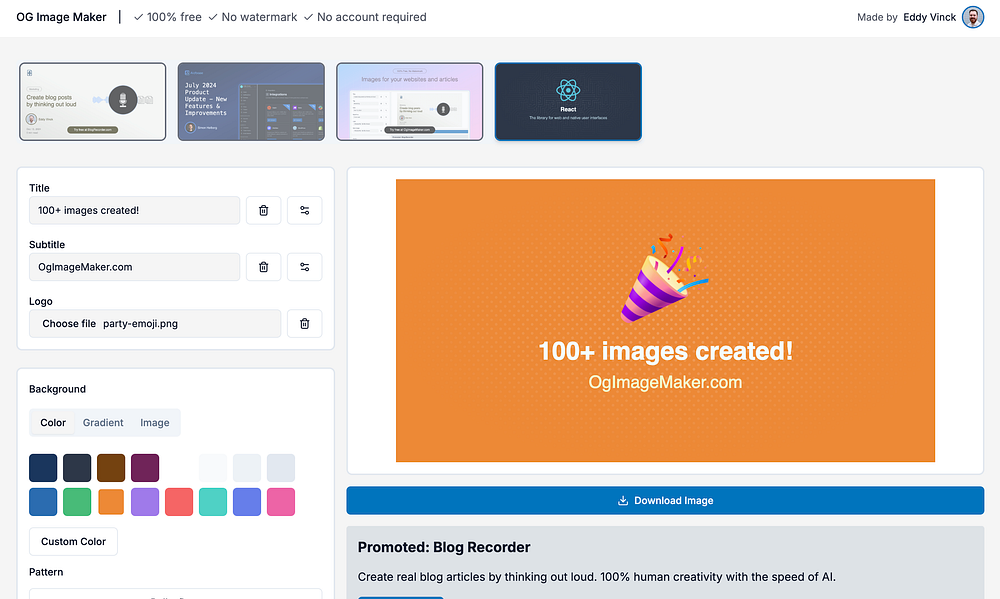
Task: Pick the light purple swatch
Action: (x=145, y=502)
